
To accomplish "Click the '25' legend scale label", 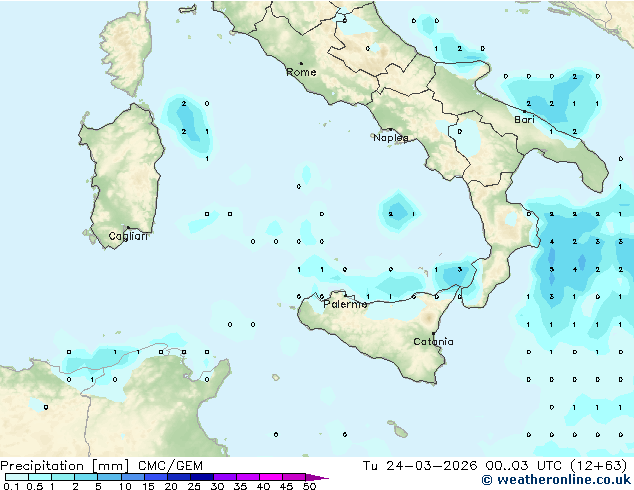I will point(194,486).
